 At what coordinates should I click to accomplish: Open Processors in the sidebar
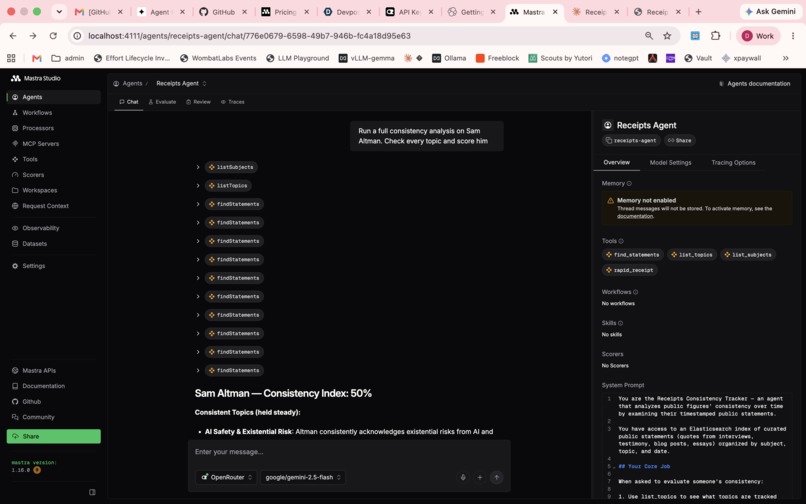click(53, 128)
